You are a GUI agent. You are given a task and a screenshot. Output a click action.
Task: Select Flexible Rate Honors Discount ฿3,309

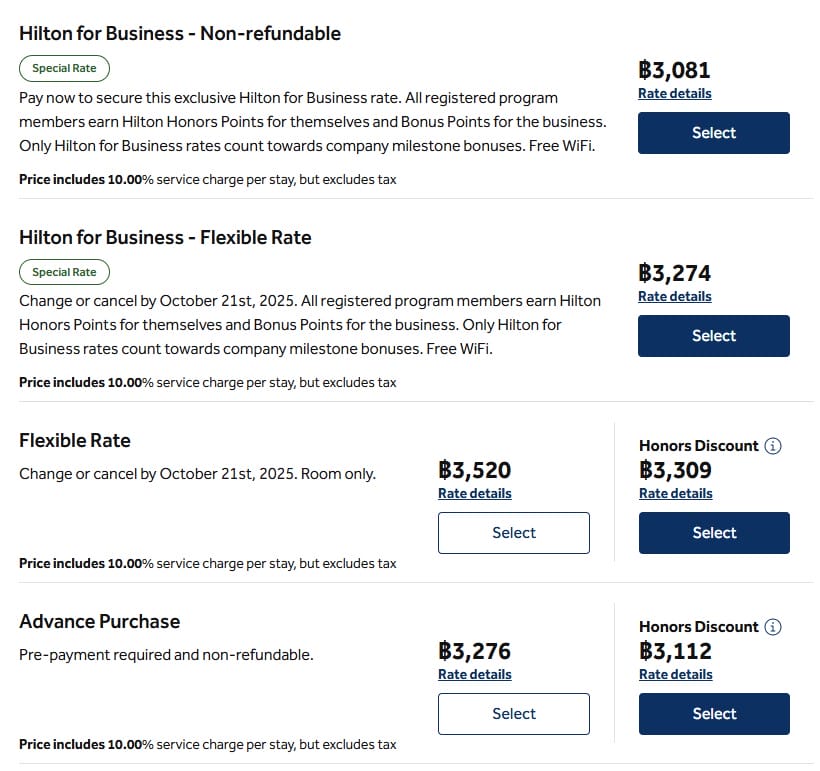(713, 533)
